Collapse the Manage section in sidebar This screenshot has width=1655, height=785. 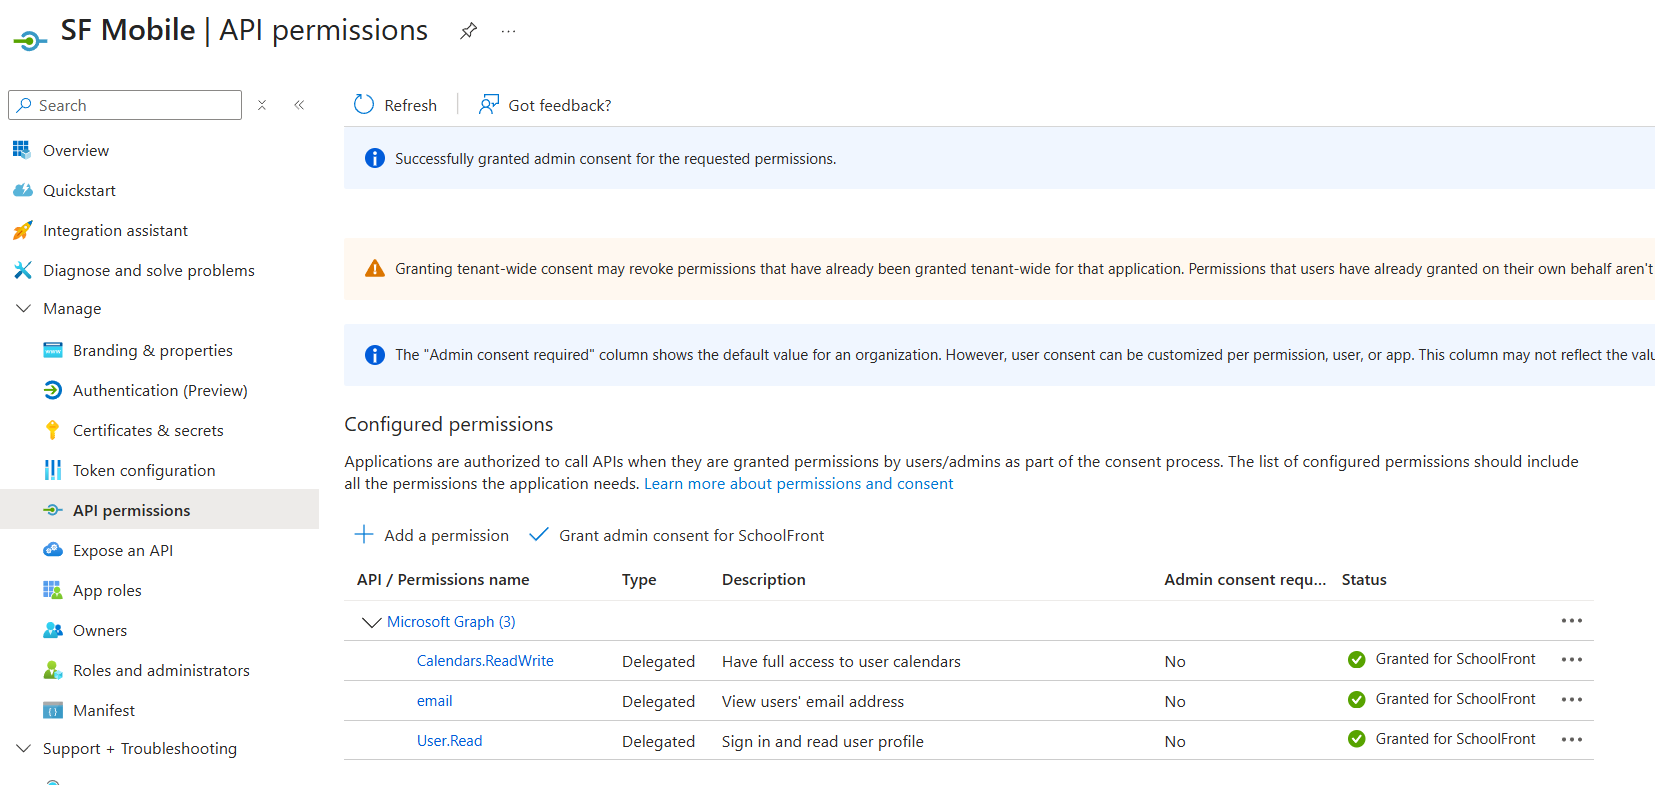pos(23,309)
